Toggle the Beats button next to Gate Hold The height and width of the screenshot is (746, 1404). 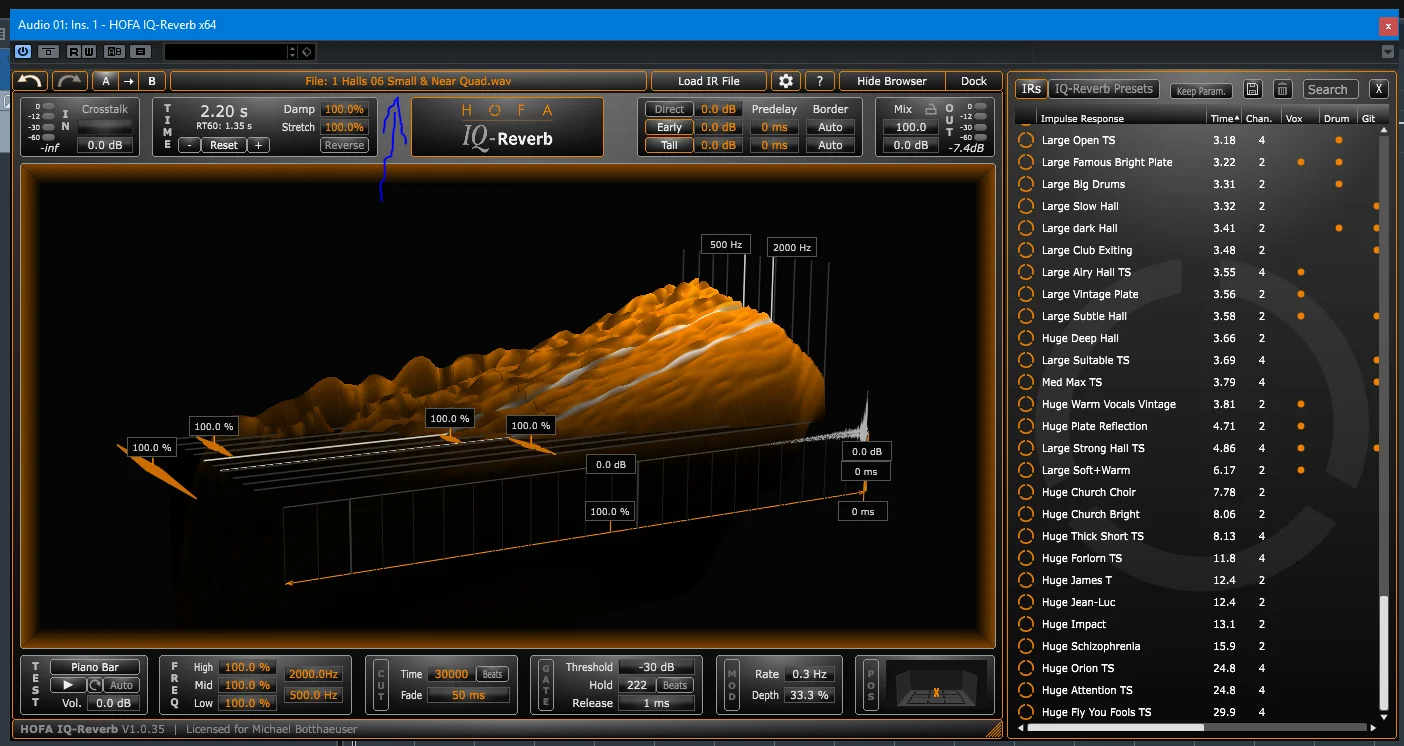pos(675,685)
